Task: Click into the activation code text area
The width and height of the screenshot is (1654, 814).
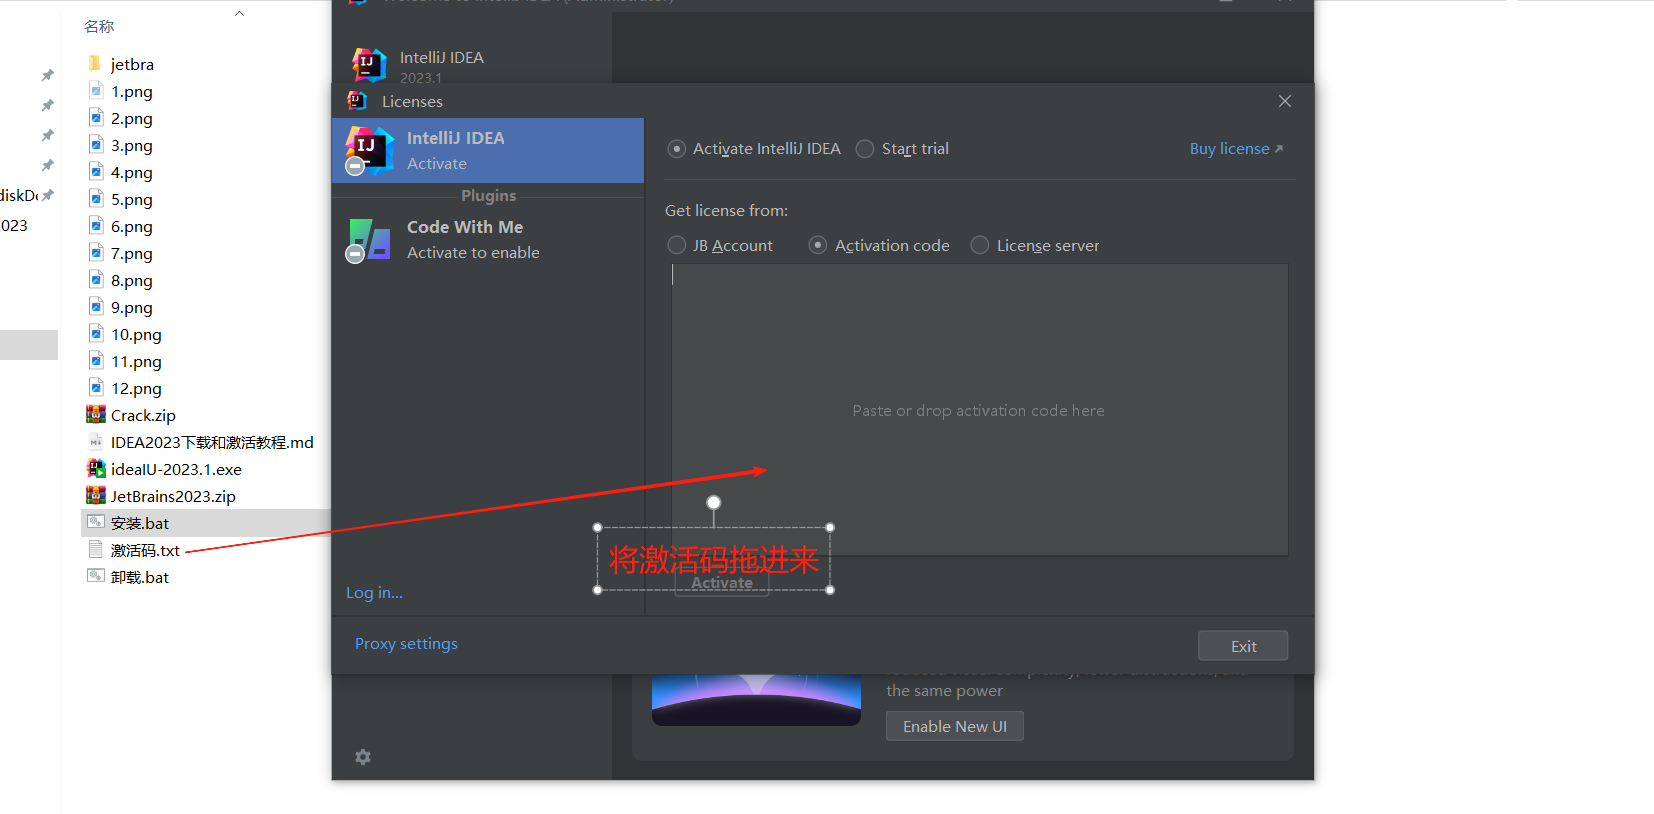Action: click(x=979, y=410)
